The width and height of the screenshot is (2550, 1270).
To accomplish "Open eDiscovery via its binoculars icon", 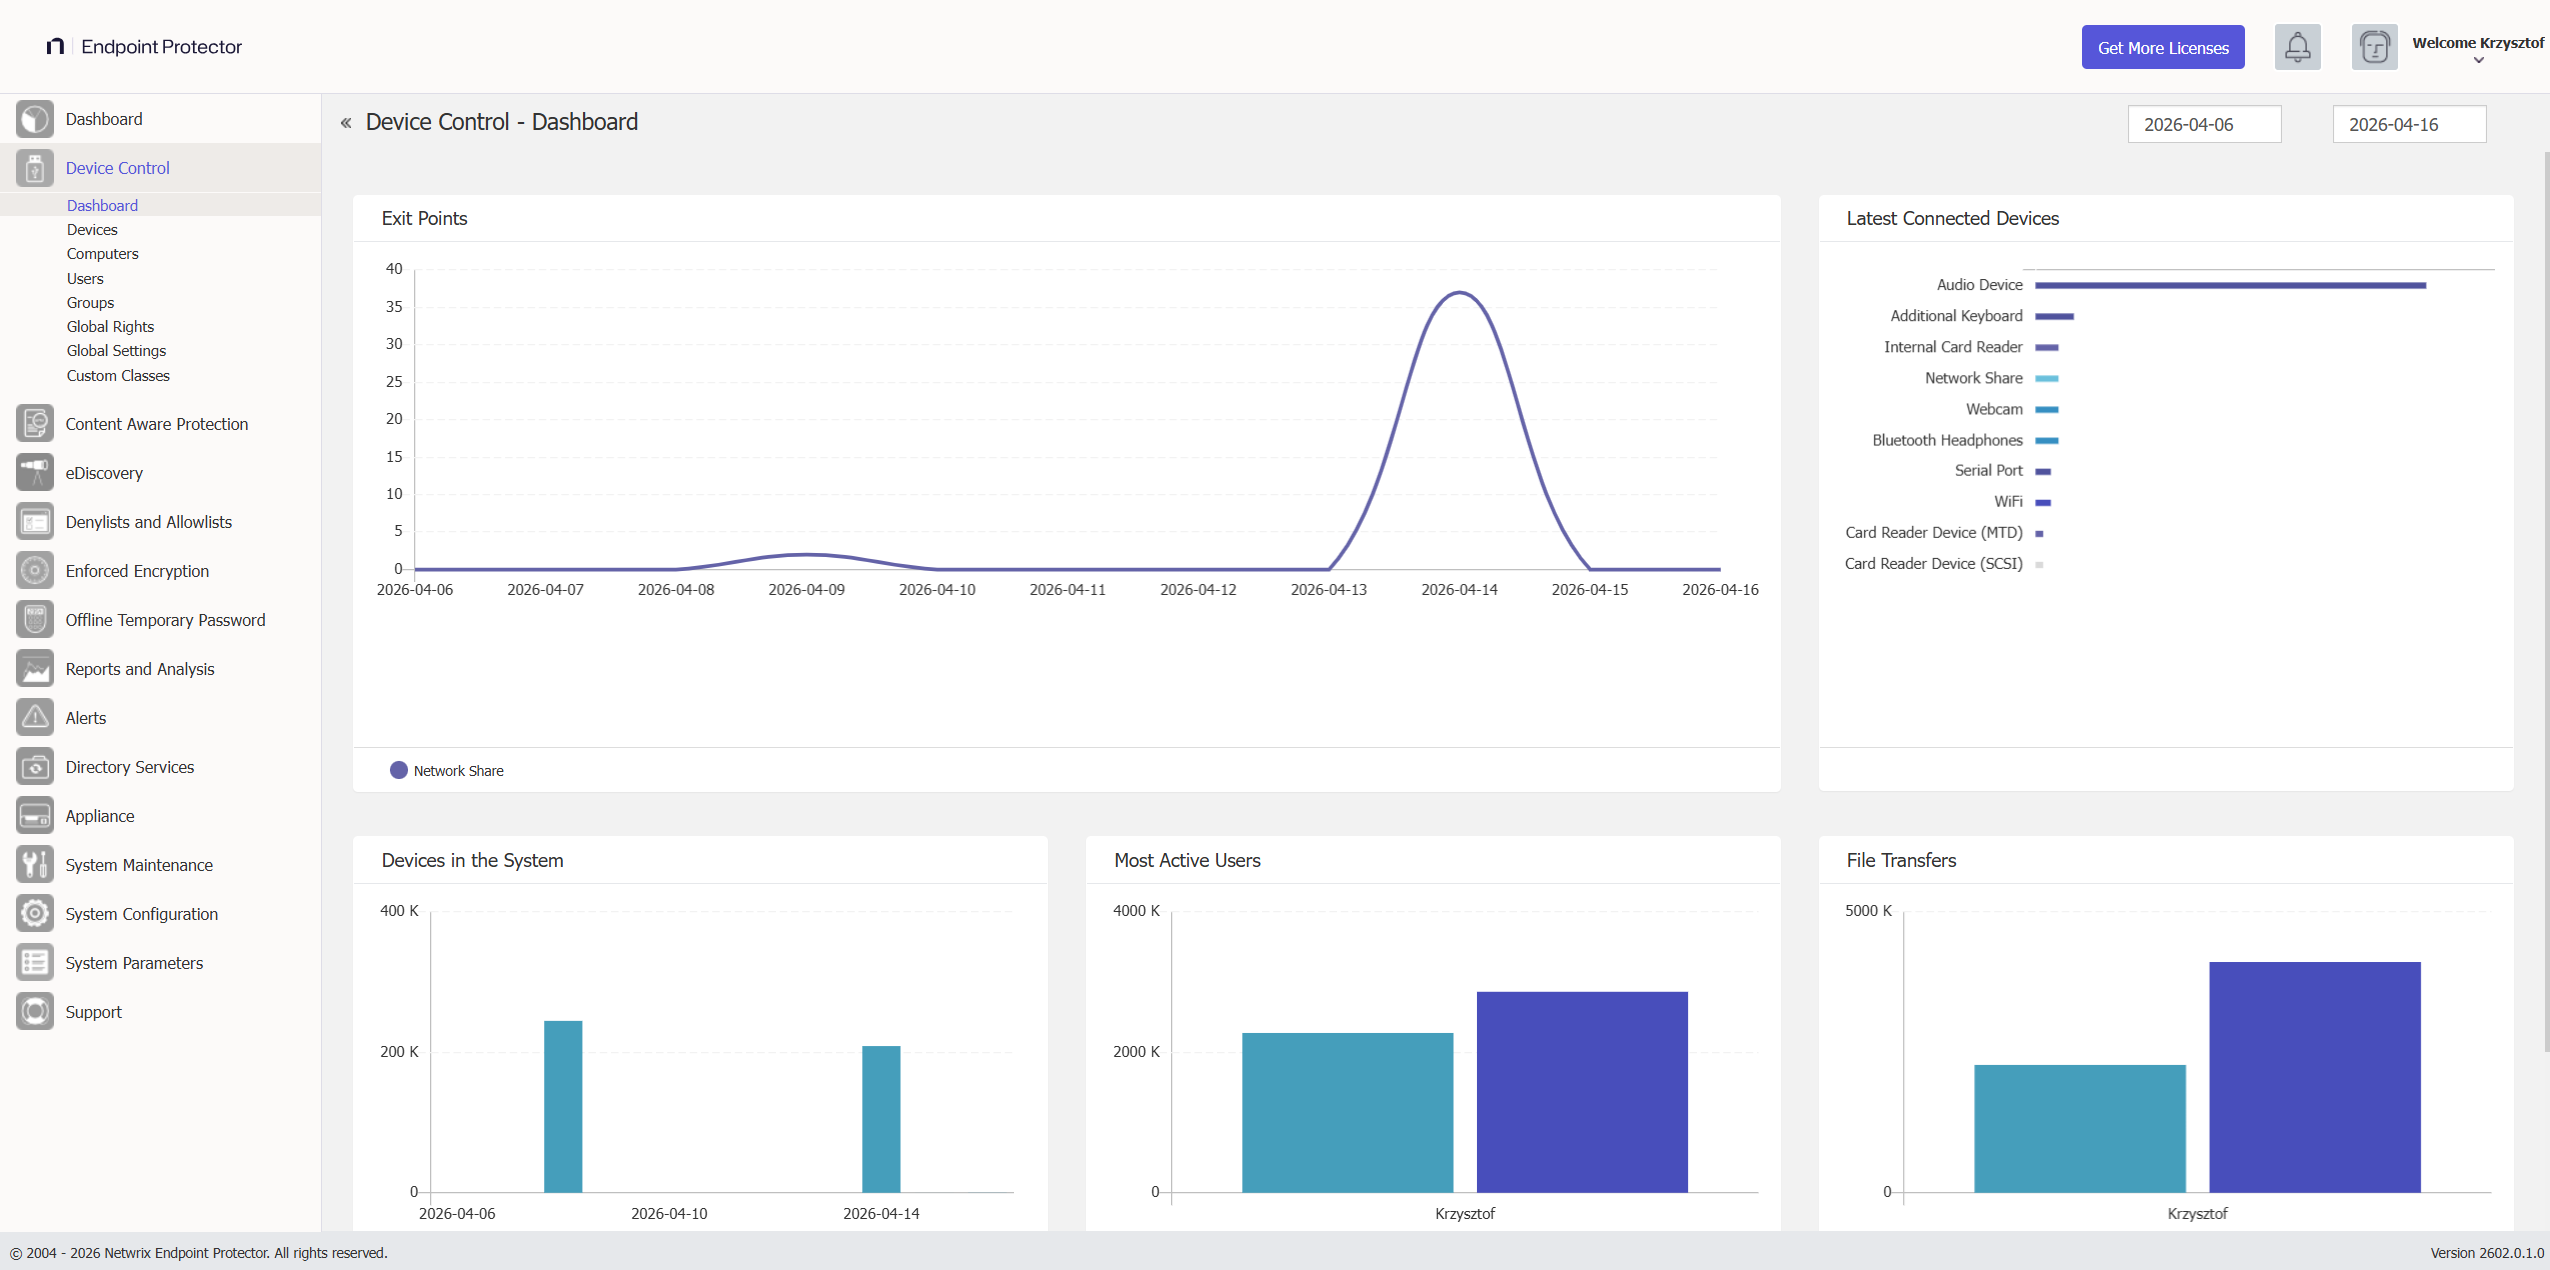I will tap(34, 472).
